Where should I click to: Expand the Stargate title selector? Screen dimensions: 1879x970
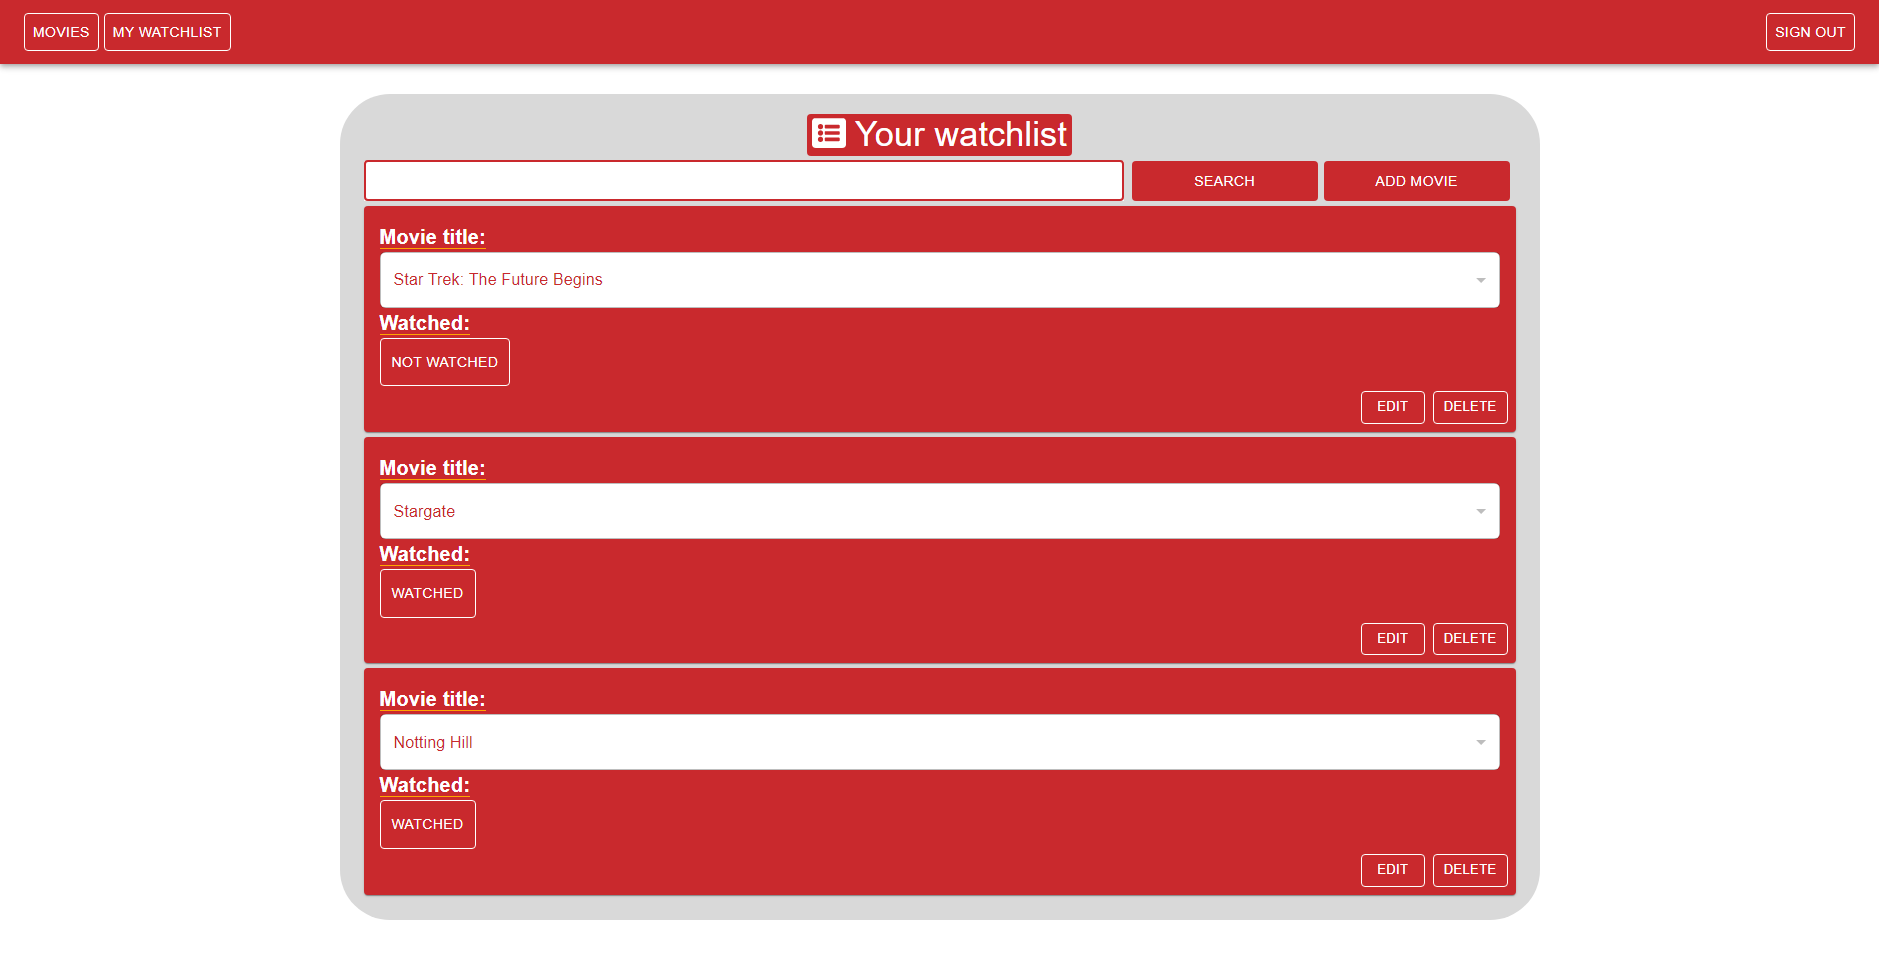coord(1481,511)
